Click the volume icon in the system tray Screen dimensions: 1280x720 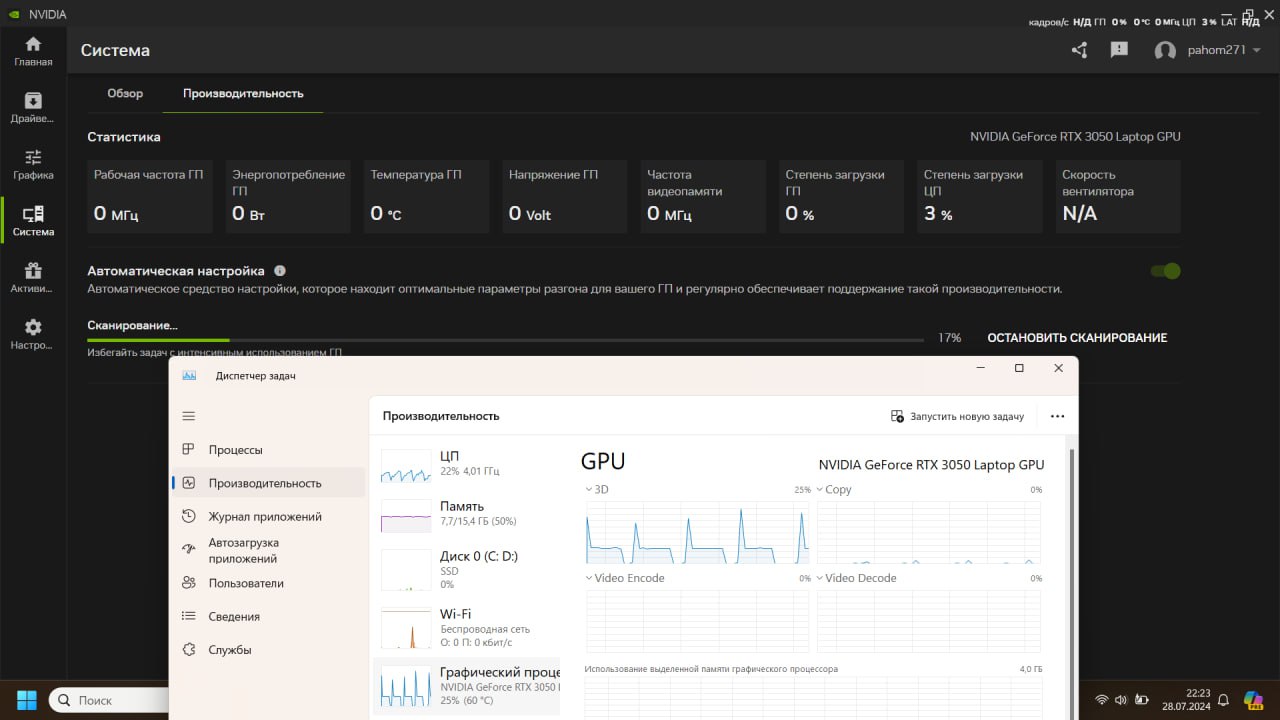click(x=1121, y=700)
